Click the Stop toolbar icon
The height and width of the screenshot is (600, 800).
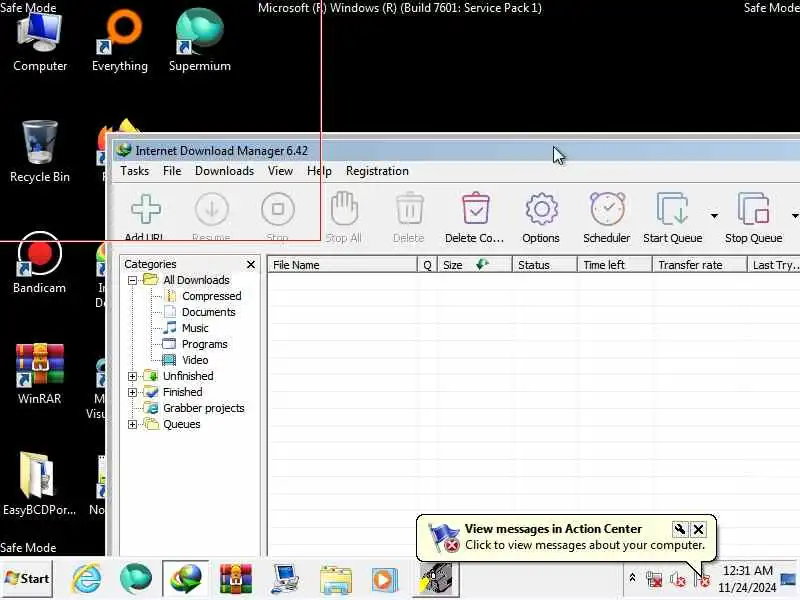tap(278, 209)
